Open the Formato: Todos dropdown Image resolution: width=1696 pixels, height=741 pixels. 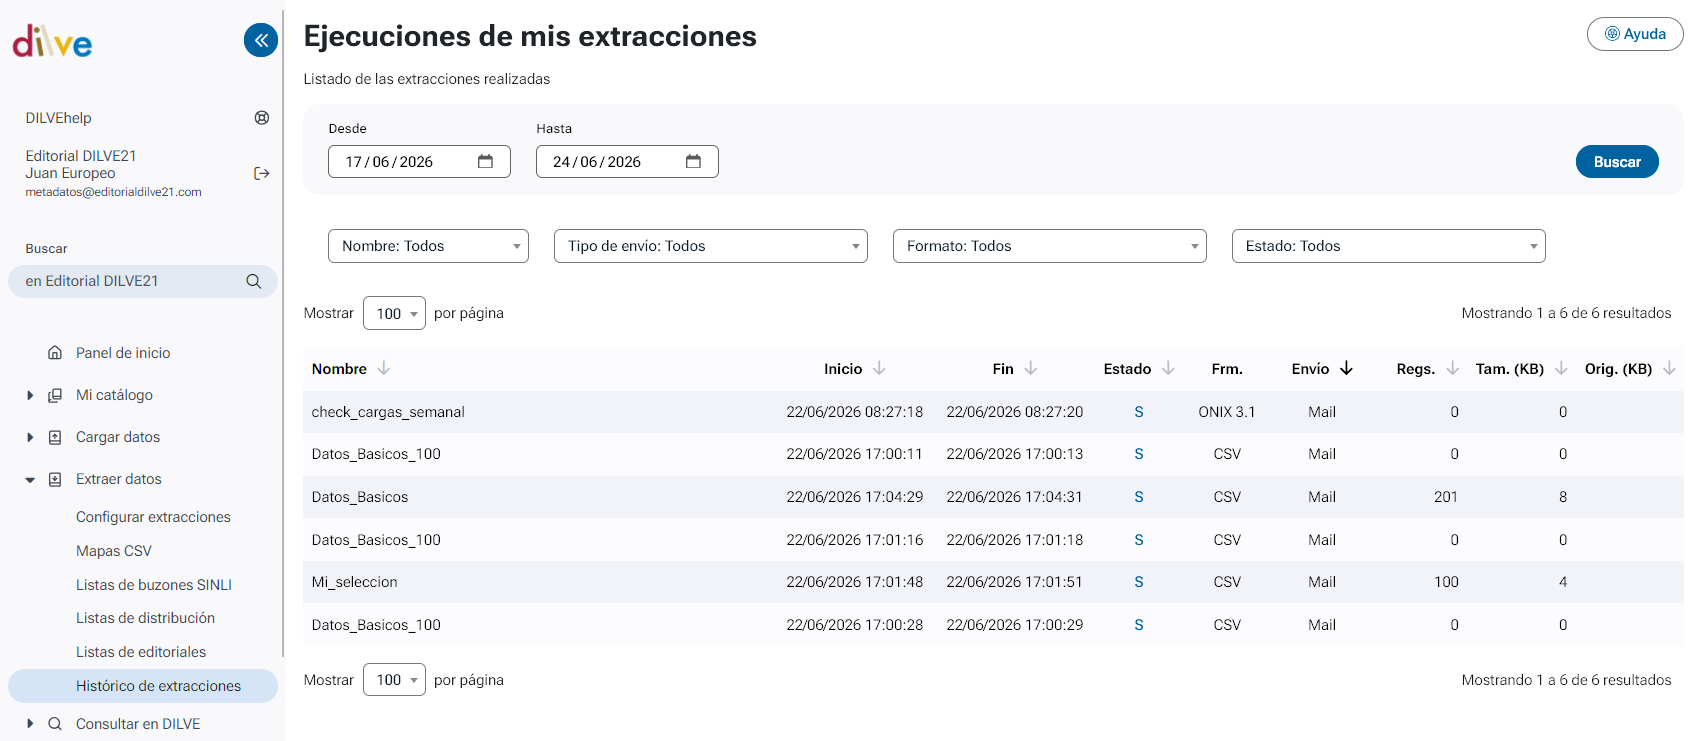(1050, 246)
